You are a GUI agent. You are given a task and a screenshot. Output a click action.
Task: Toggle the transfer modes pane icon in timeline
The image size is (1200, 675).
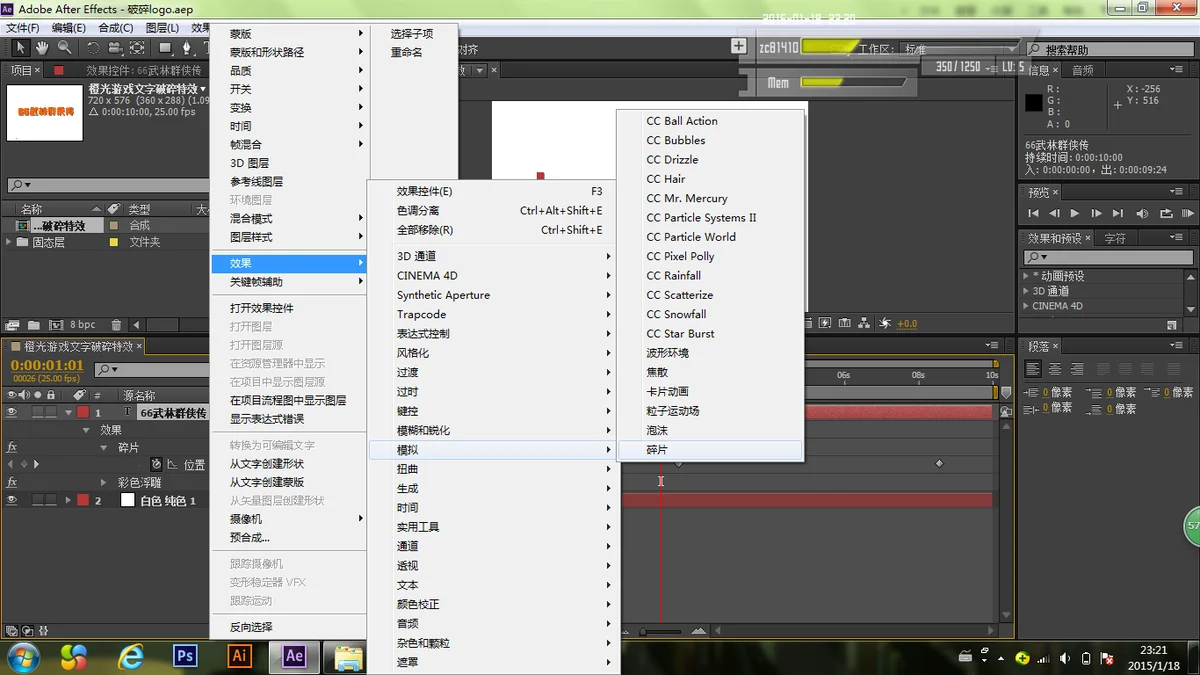(x=27, y=631)
